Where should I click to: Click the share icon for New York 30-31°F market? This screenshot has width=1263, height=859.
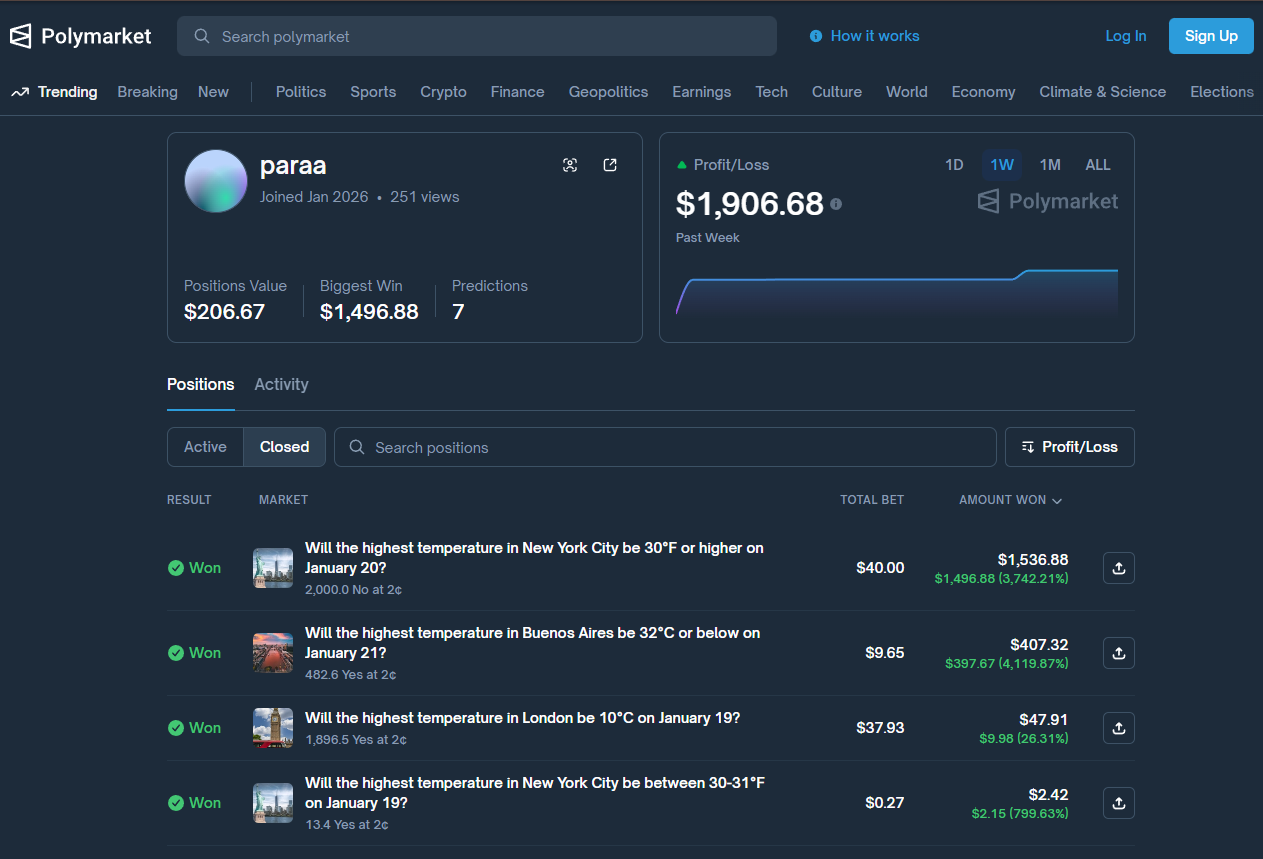[x=1118, y=803]
